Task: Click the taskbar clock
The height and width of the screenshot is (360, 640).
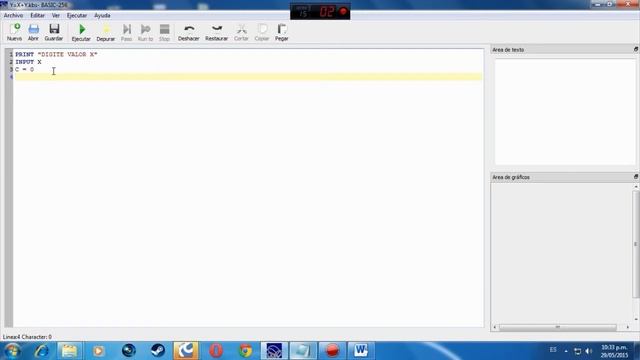Action: click(x=614, y=351)
